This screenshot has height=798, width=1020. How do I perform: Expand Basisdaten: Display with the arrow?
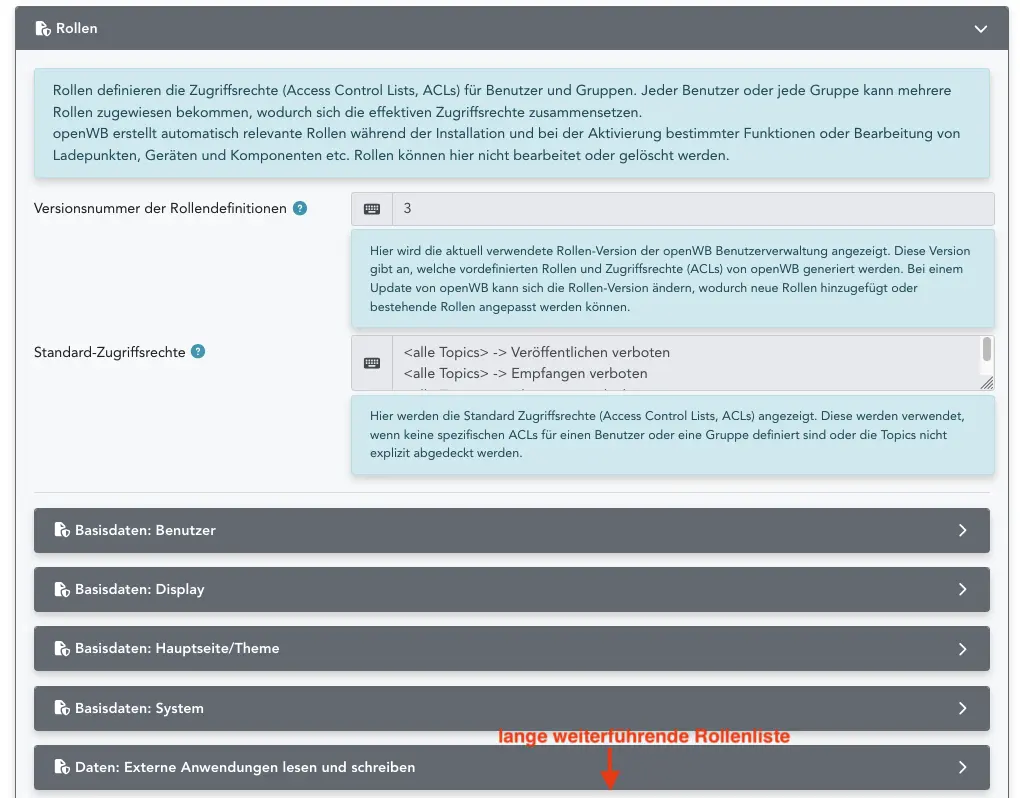click(x=962, y=590)
